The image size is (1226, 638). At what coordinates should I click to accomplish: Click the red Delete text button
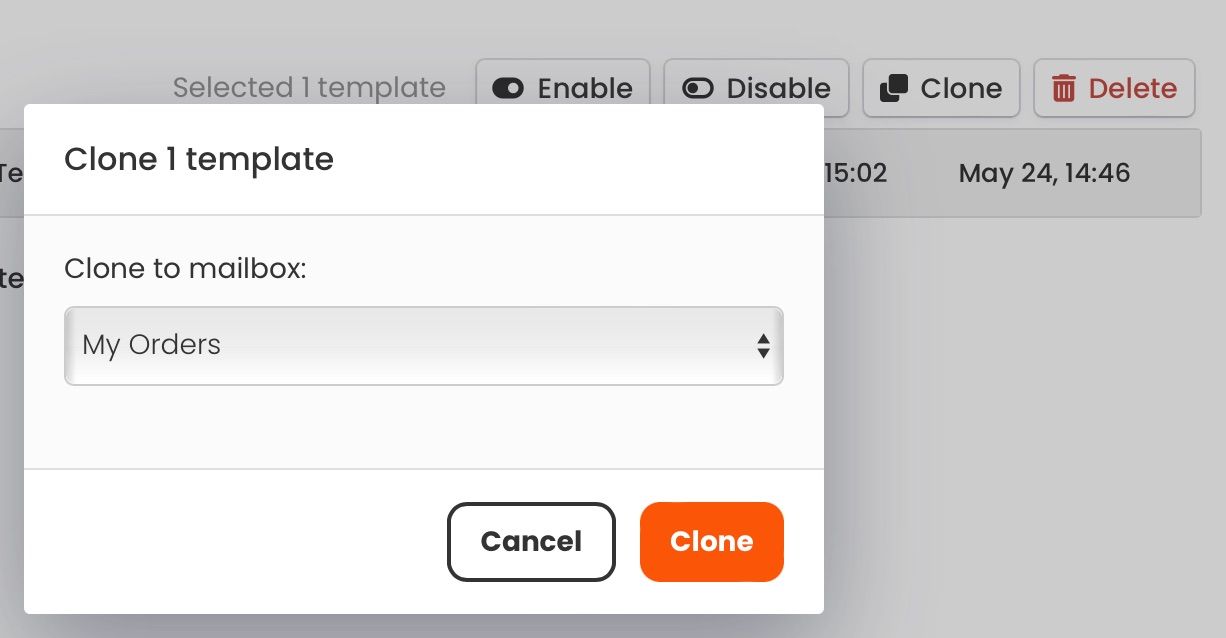(x=1132, y=88)
